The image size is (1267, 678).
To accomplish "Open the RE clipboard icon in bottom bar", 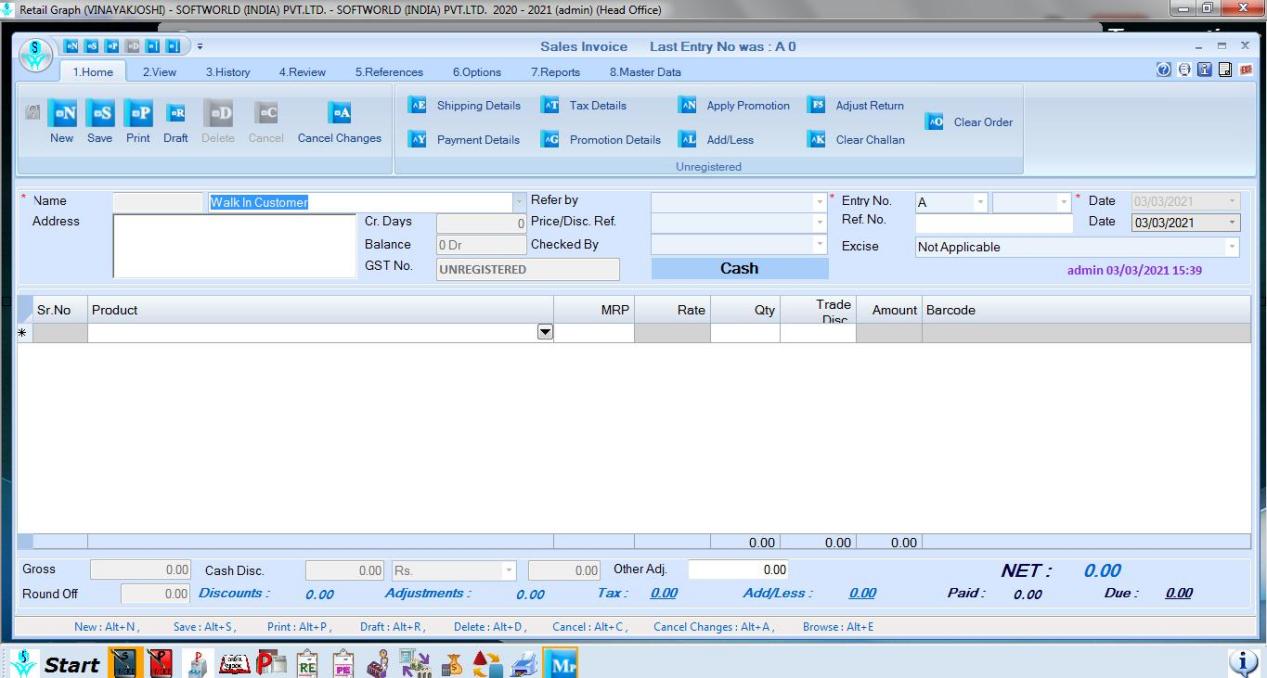I will pyautogui.click(x=308, y=663).
